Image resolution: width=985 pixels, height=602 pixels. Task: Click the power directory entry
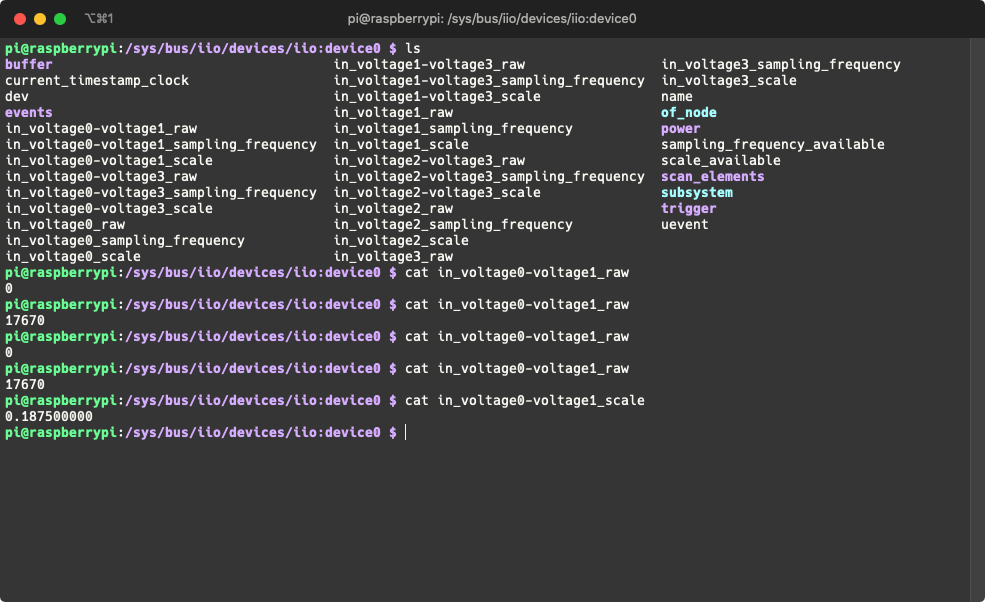pos(680,129)
